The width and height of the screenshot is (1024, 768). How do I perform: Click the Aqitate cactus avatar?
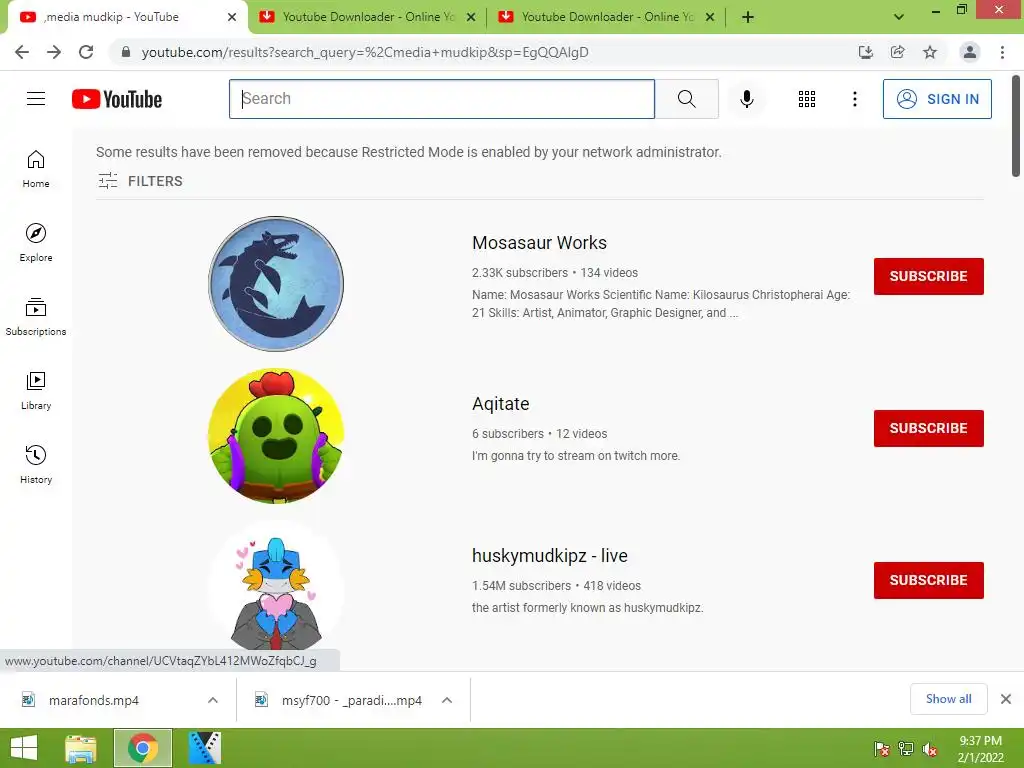pos(276,436)
